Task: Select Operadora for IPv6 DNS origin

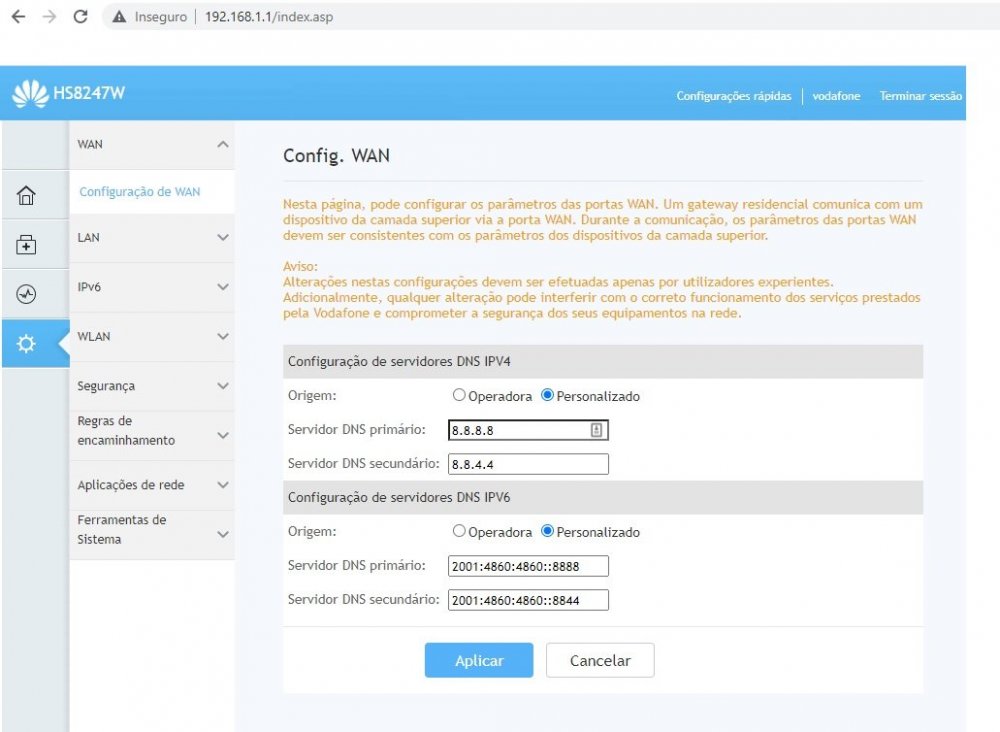Action: coord(459,531)
